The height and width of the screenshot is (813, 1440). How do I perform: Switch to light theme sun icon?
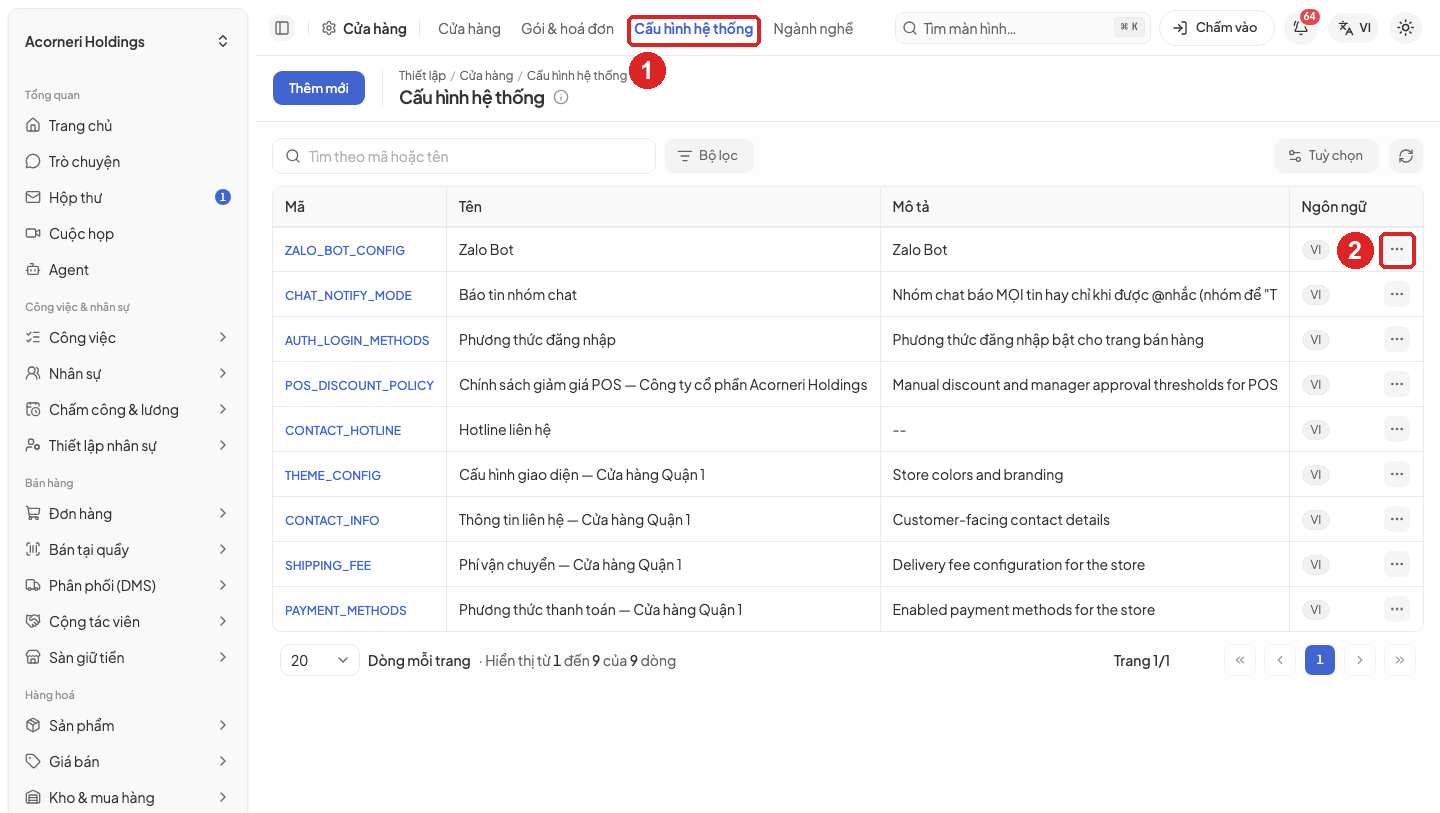click(x=1406, y=28)
